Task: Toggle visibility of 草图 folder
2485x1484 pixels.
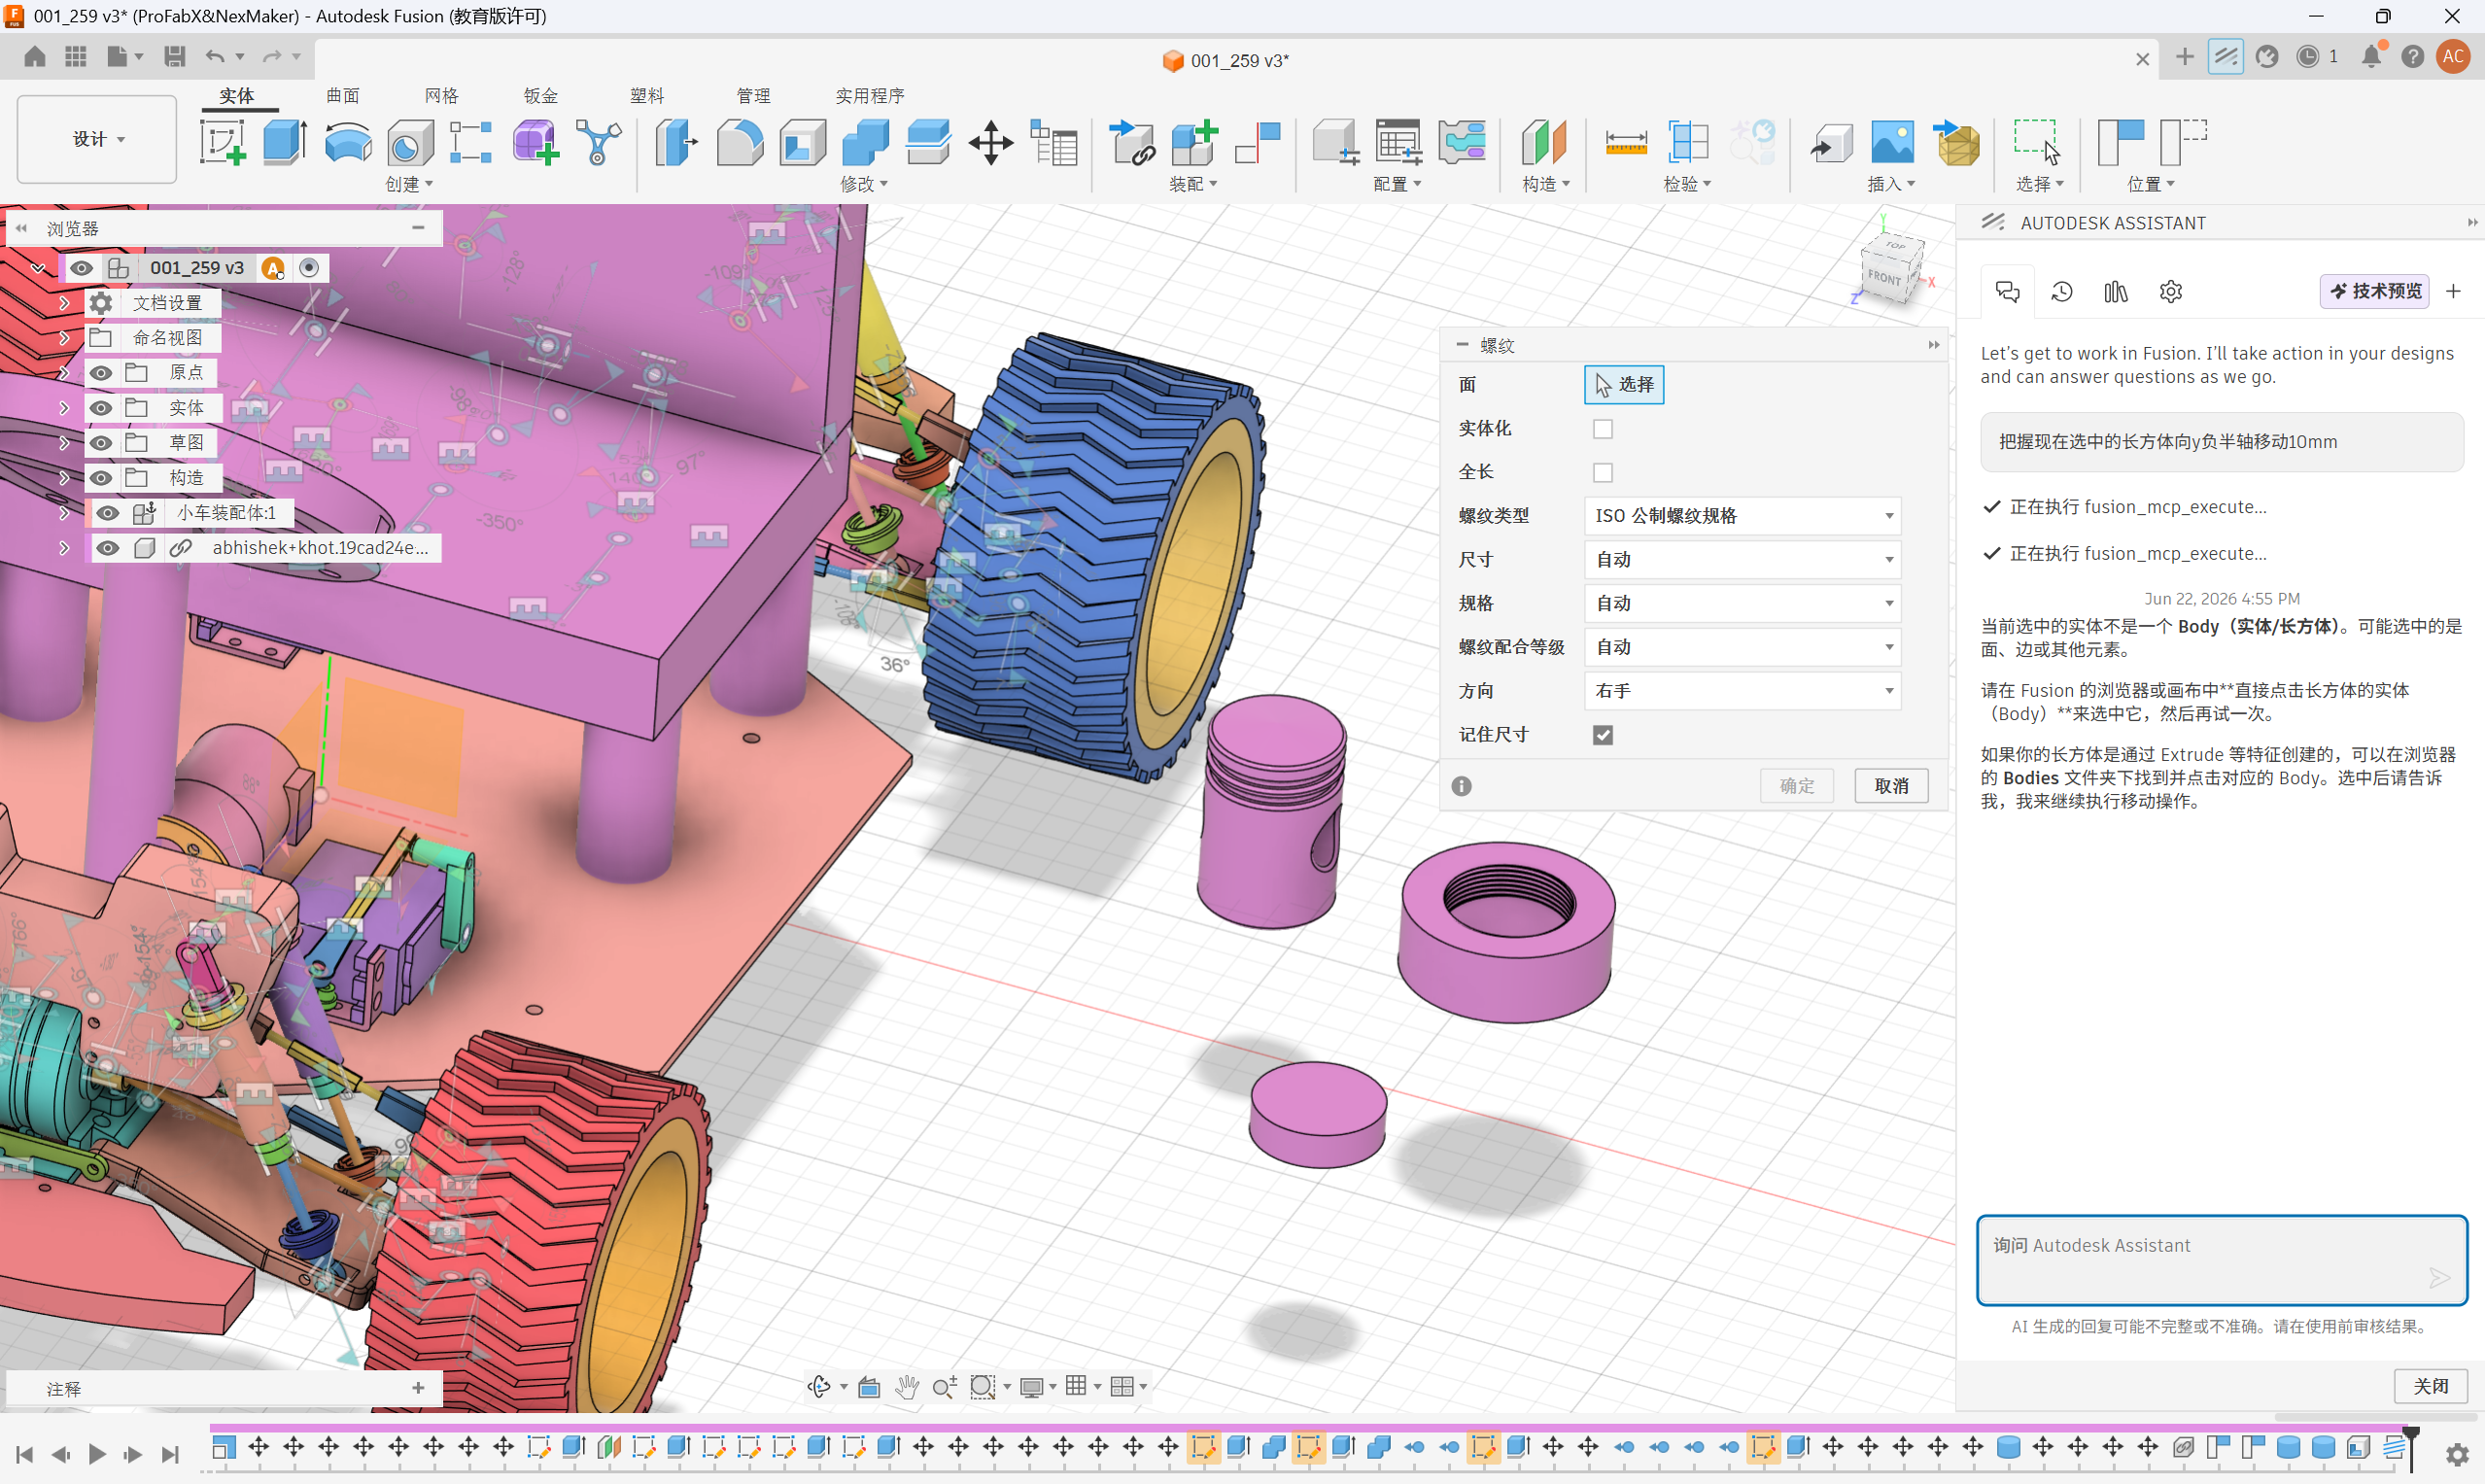Action: [x=101, y=443]
